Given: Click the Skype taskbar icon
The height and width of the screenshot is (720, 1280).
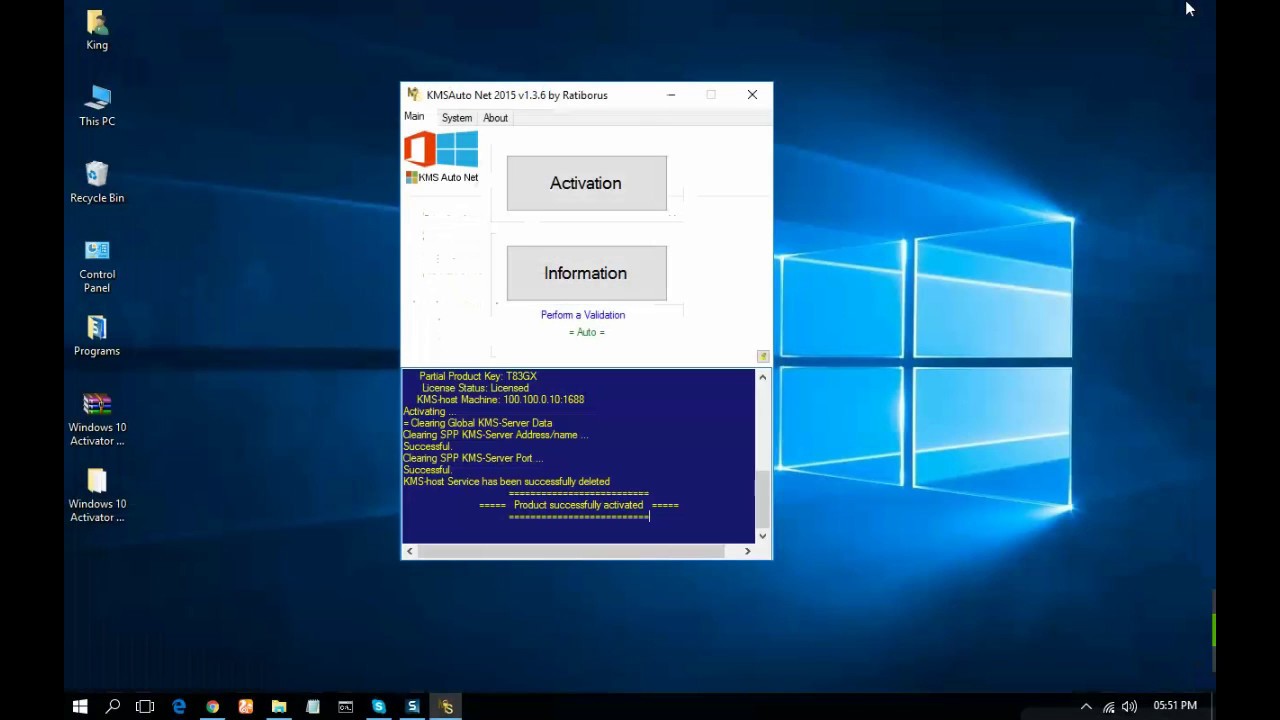Looking at the screenshot, I should 379,707.
